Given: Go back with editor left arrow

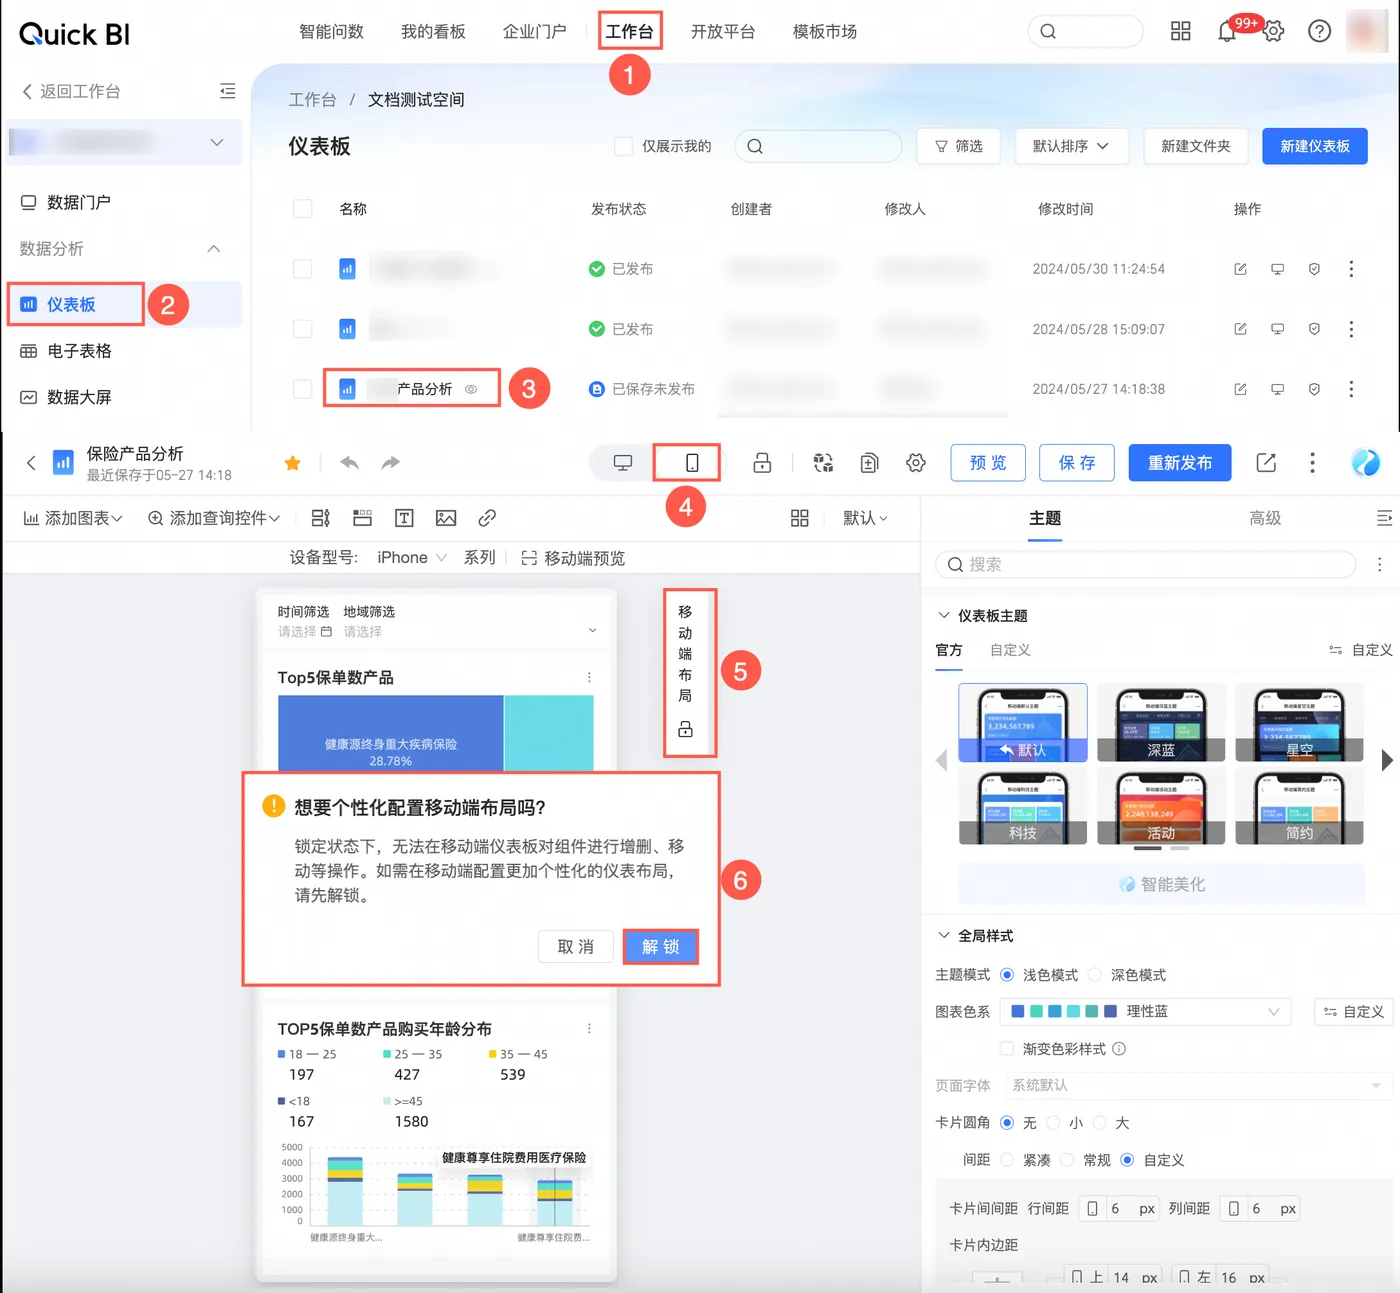Looking at the screenshot, I should click(x=31, y=463).
